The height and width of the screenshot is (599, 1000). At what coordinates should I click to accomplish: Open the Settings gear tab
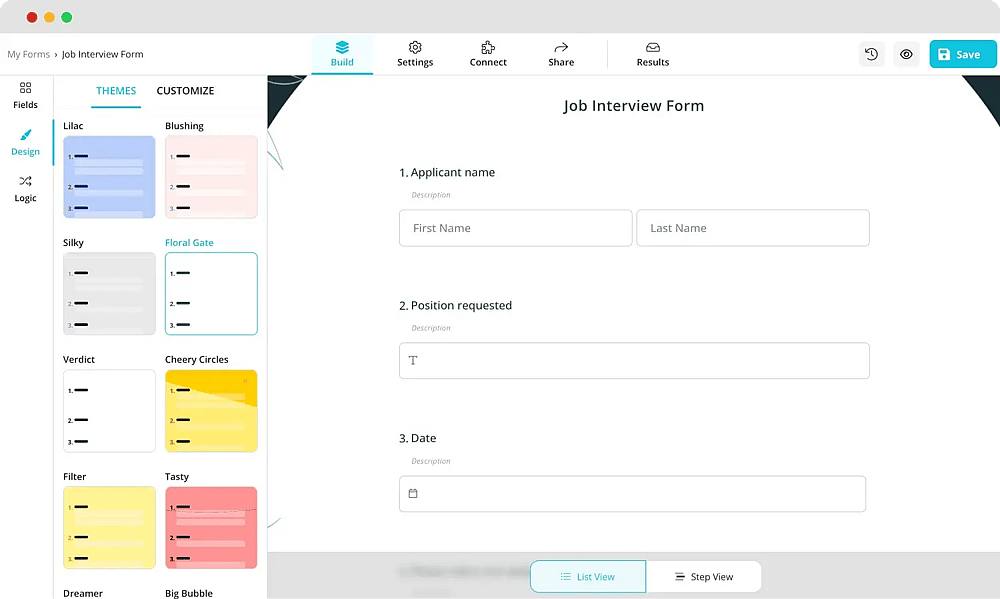point(415,54)
